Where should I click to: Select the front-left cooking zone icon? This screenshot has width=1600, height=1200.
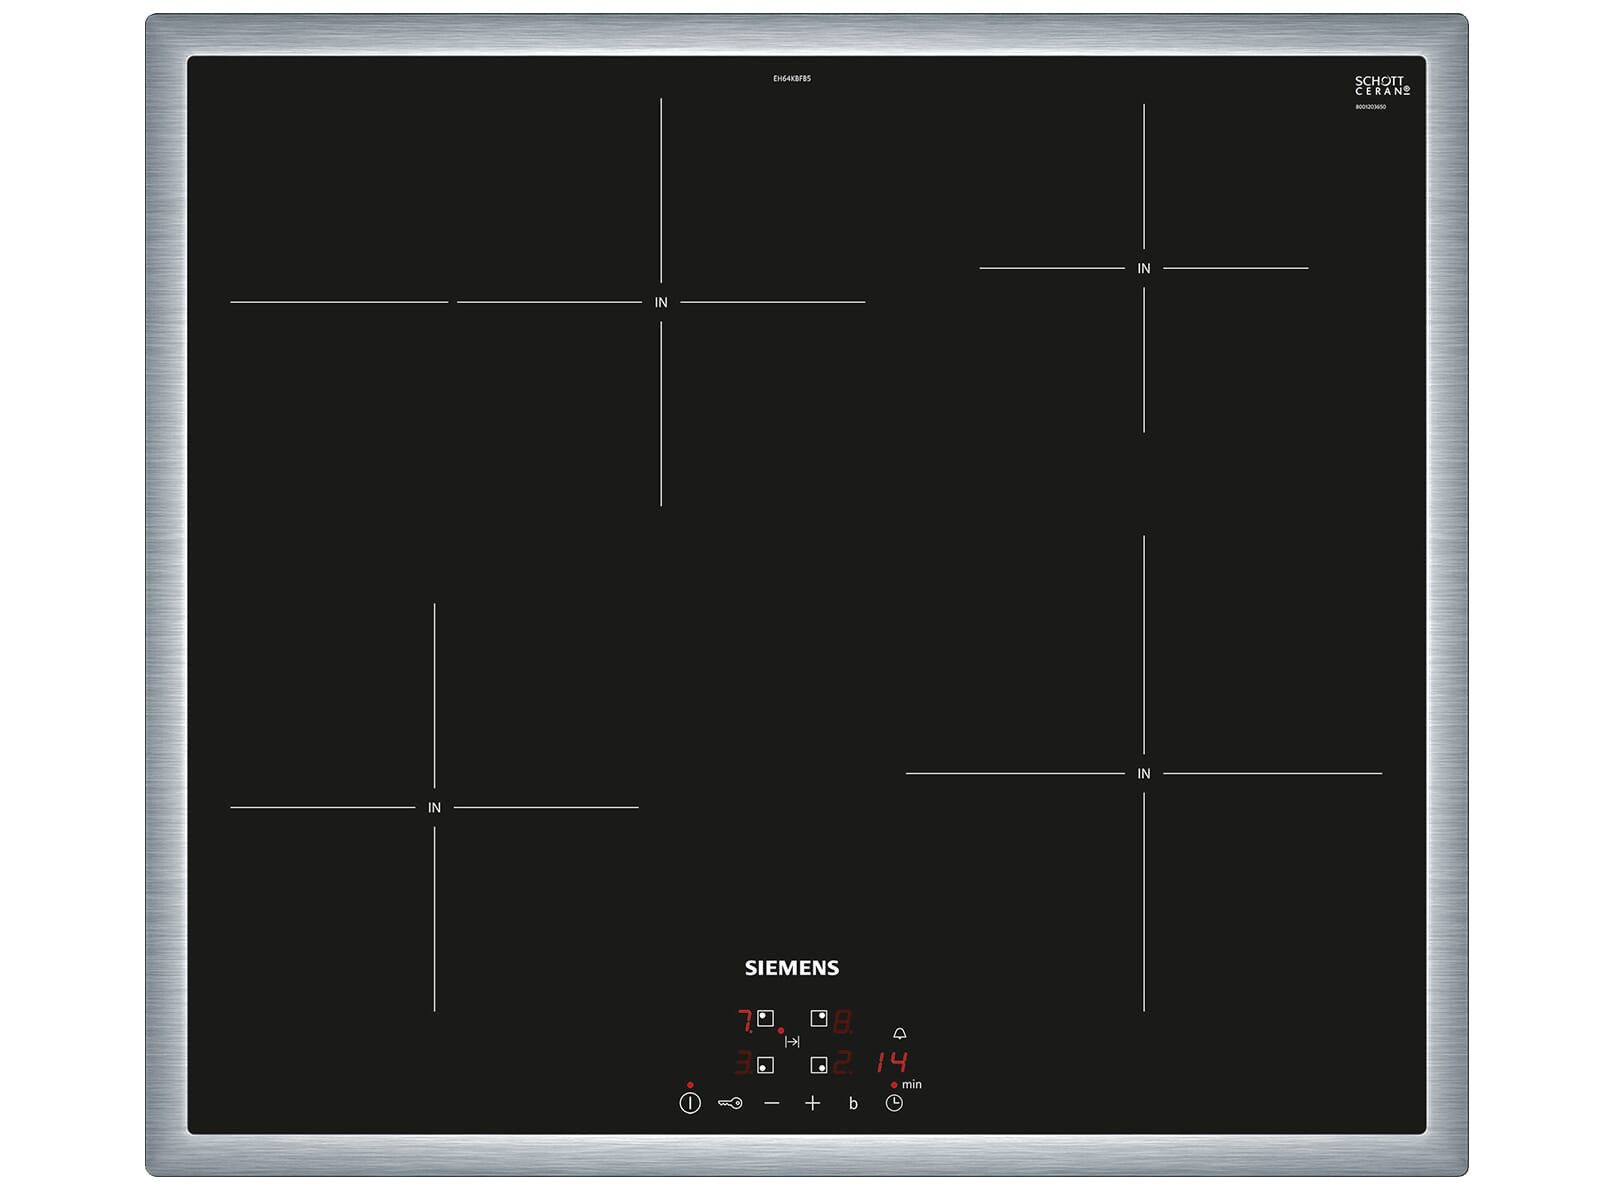[x=765, y=1065]
